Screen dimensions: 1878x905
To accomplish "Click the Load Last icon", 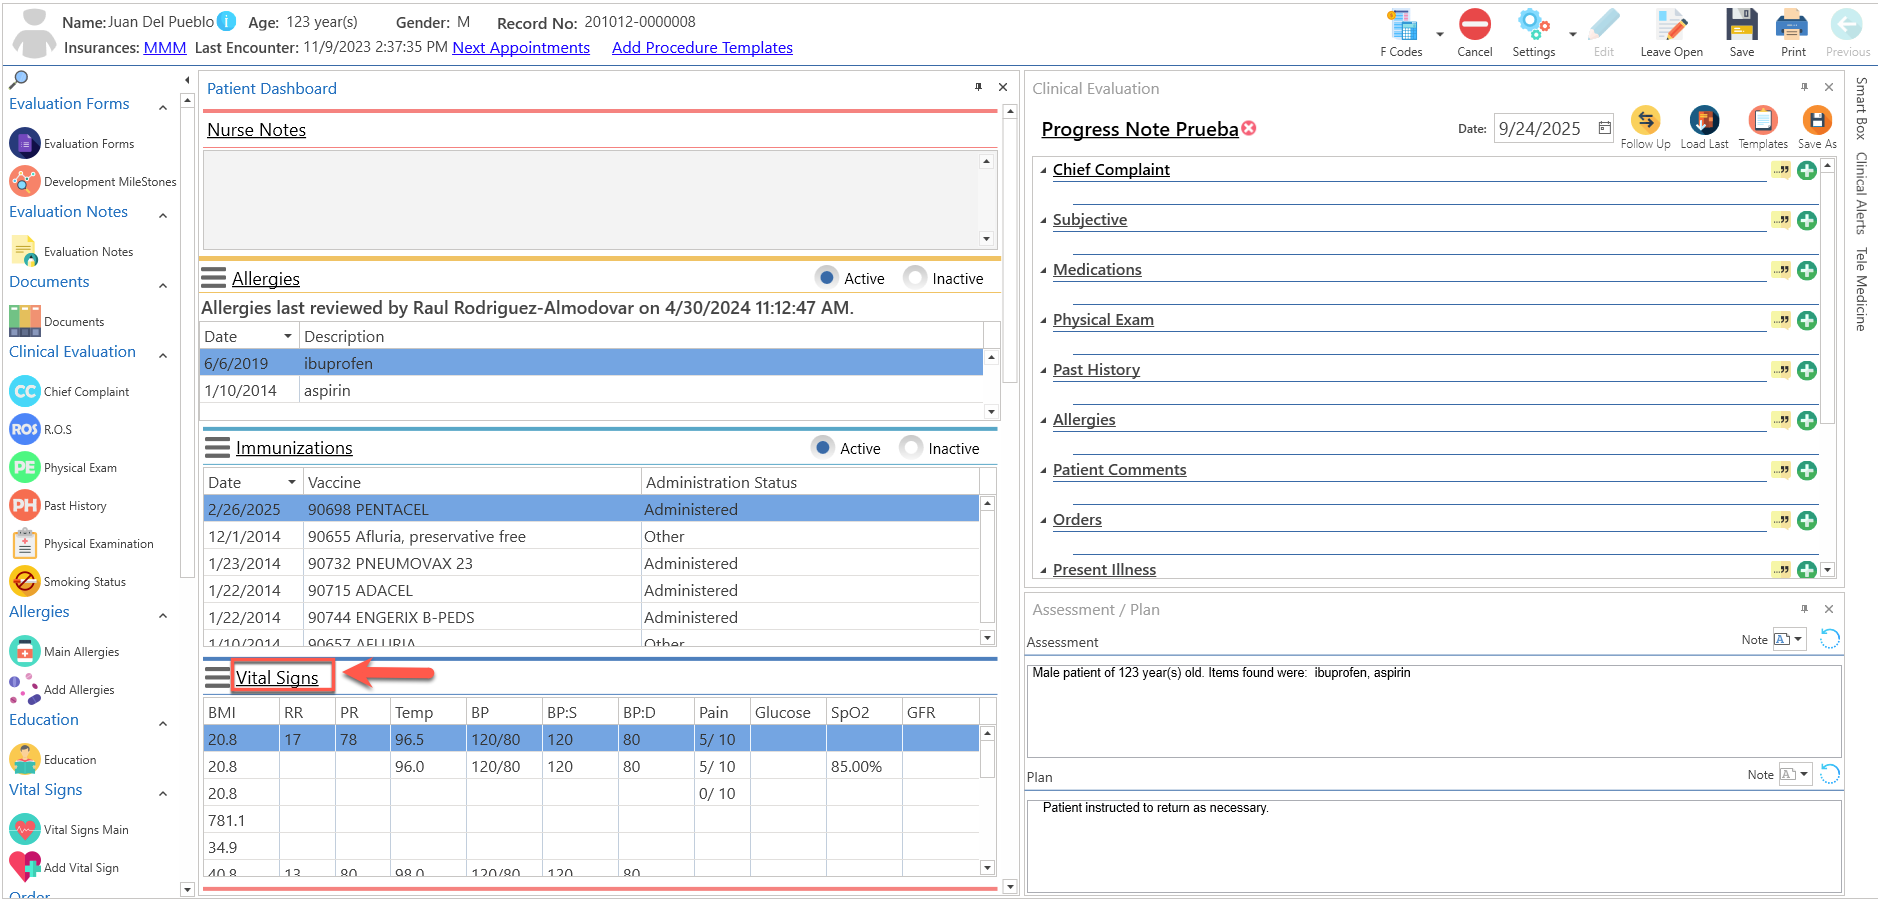I will [x=1704, y=121].
